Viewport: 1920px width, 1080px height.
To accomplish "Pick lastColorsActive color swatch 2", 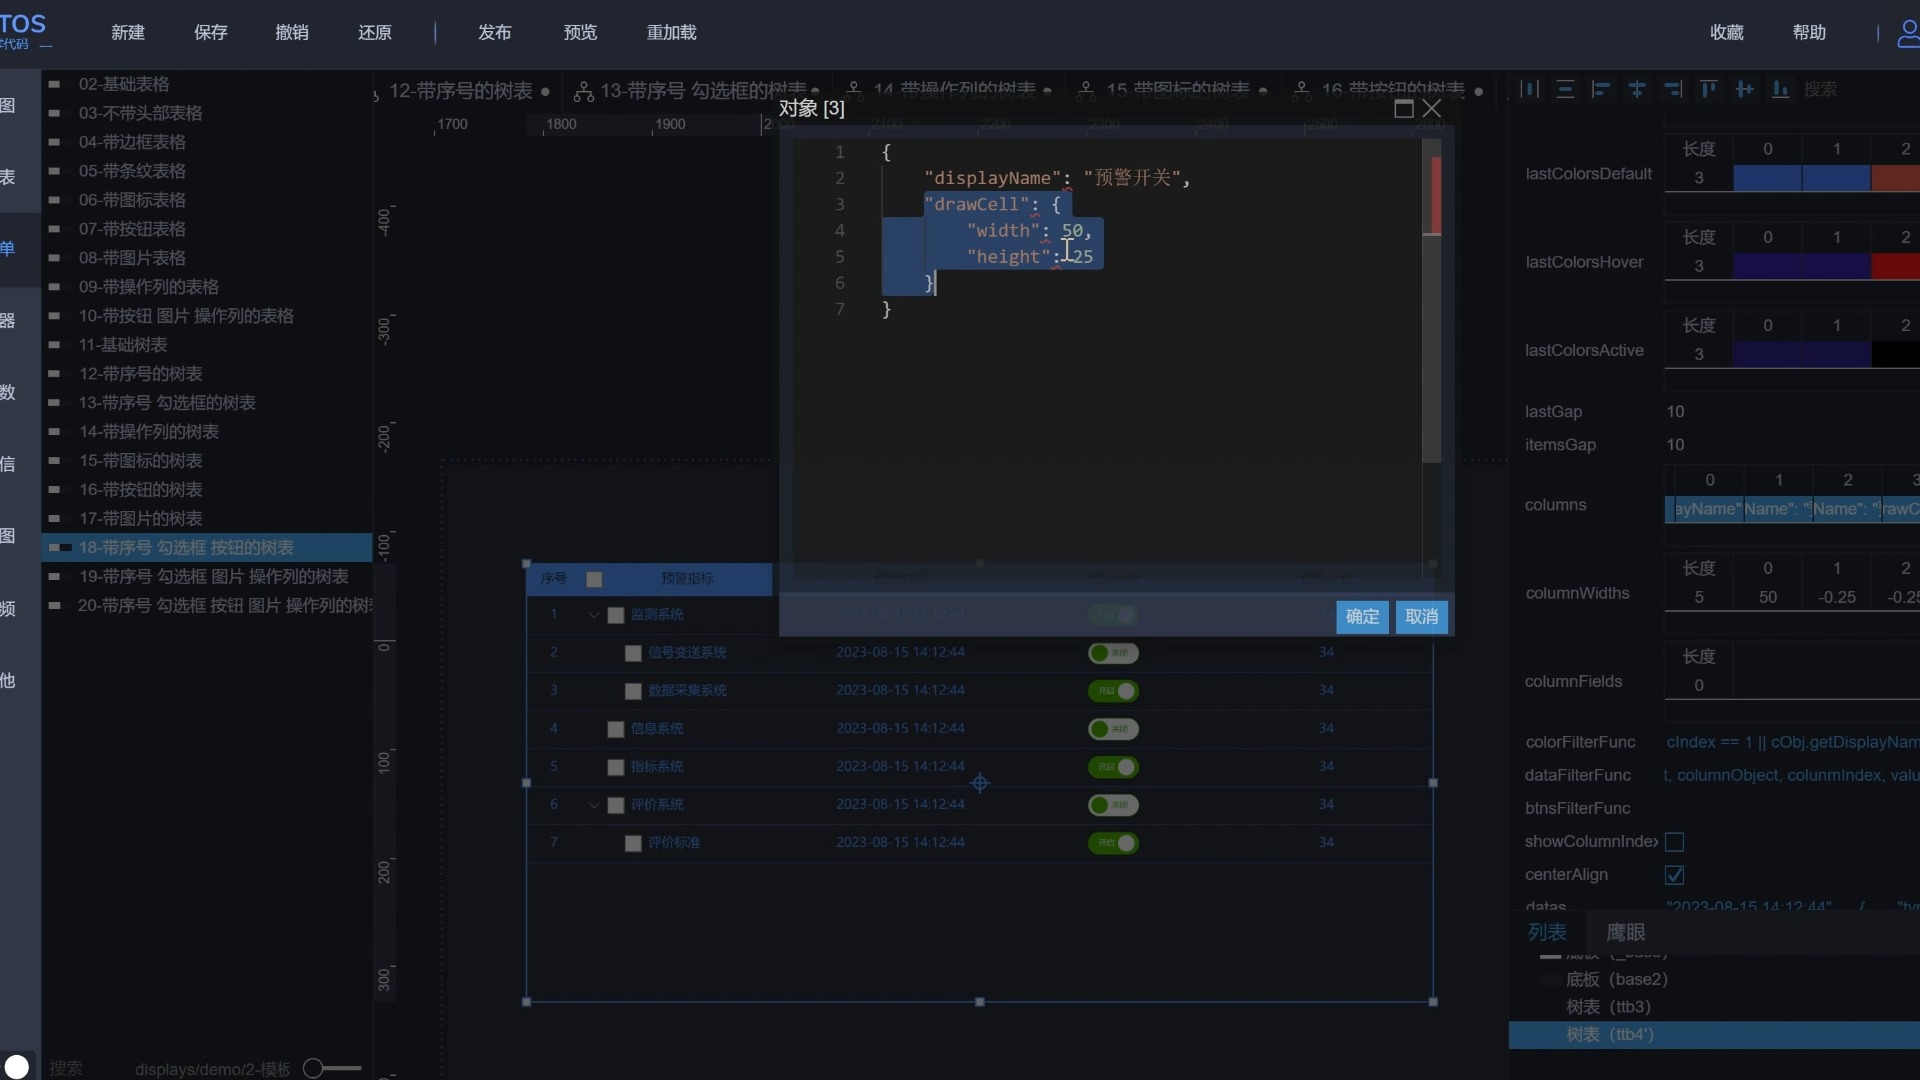I will 1896,354.
